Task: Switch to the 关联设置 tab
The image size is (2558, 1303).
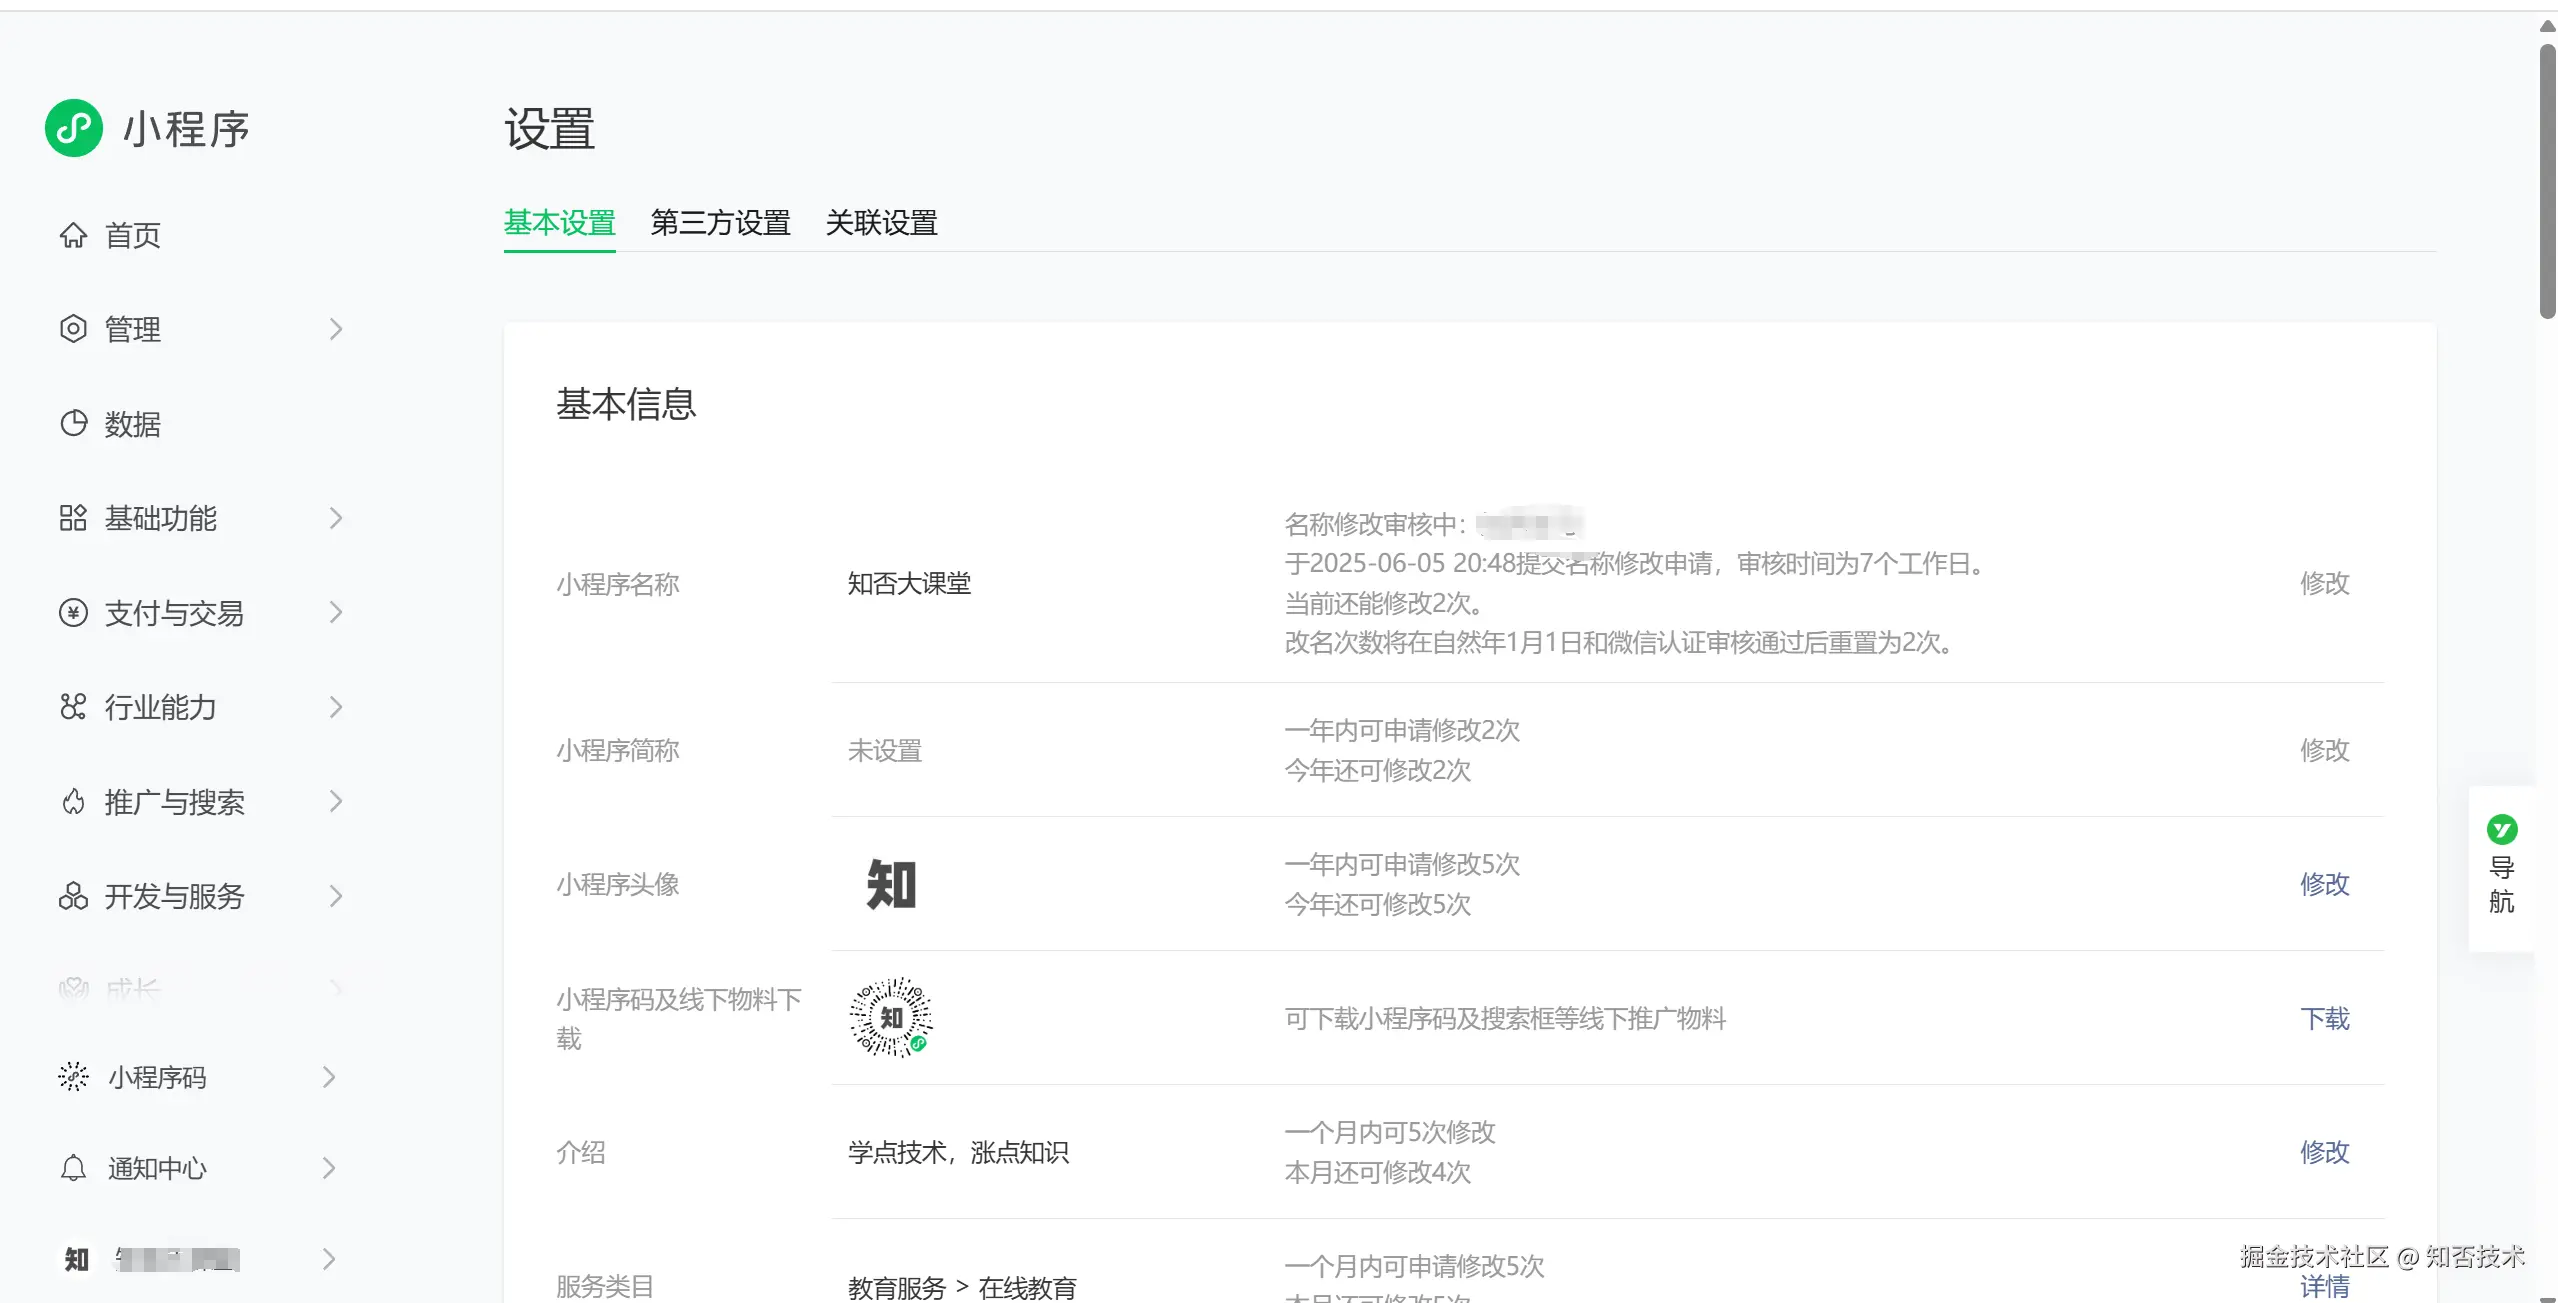Action: click(881, 223)
